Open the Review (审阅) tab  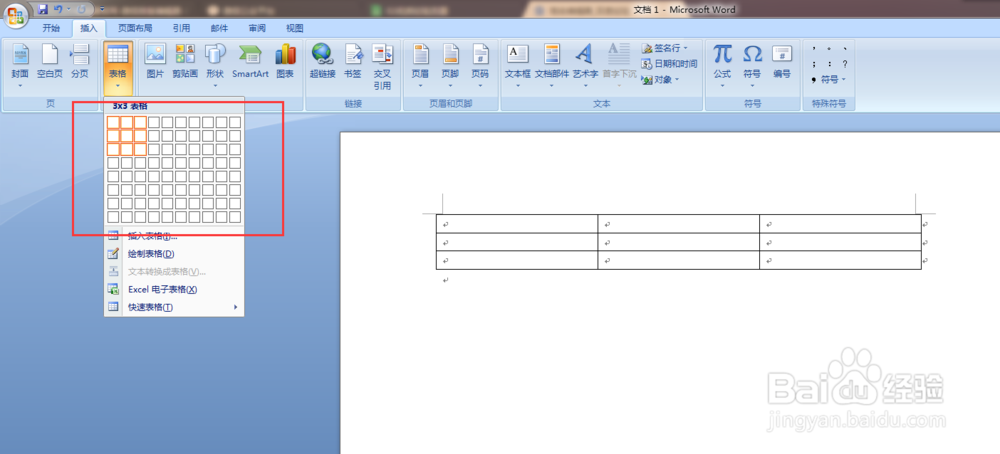257,28
